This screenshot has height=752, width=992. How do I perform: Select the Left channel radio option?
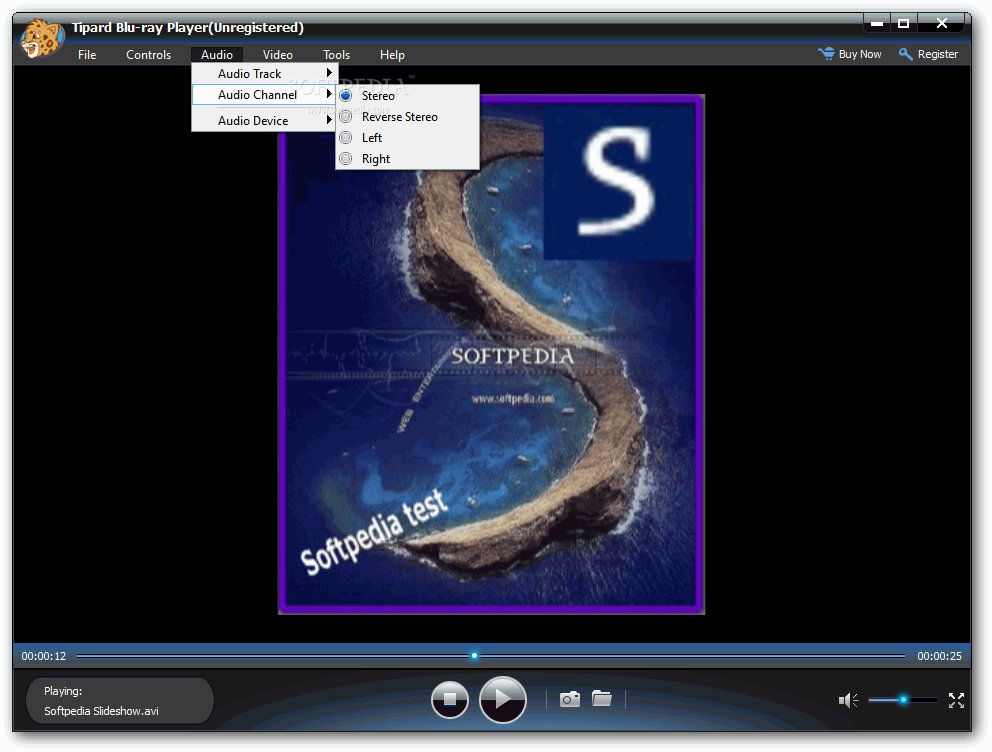click(345, 138)
